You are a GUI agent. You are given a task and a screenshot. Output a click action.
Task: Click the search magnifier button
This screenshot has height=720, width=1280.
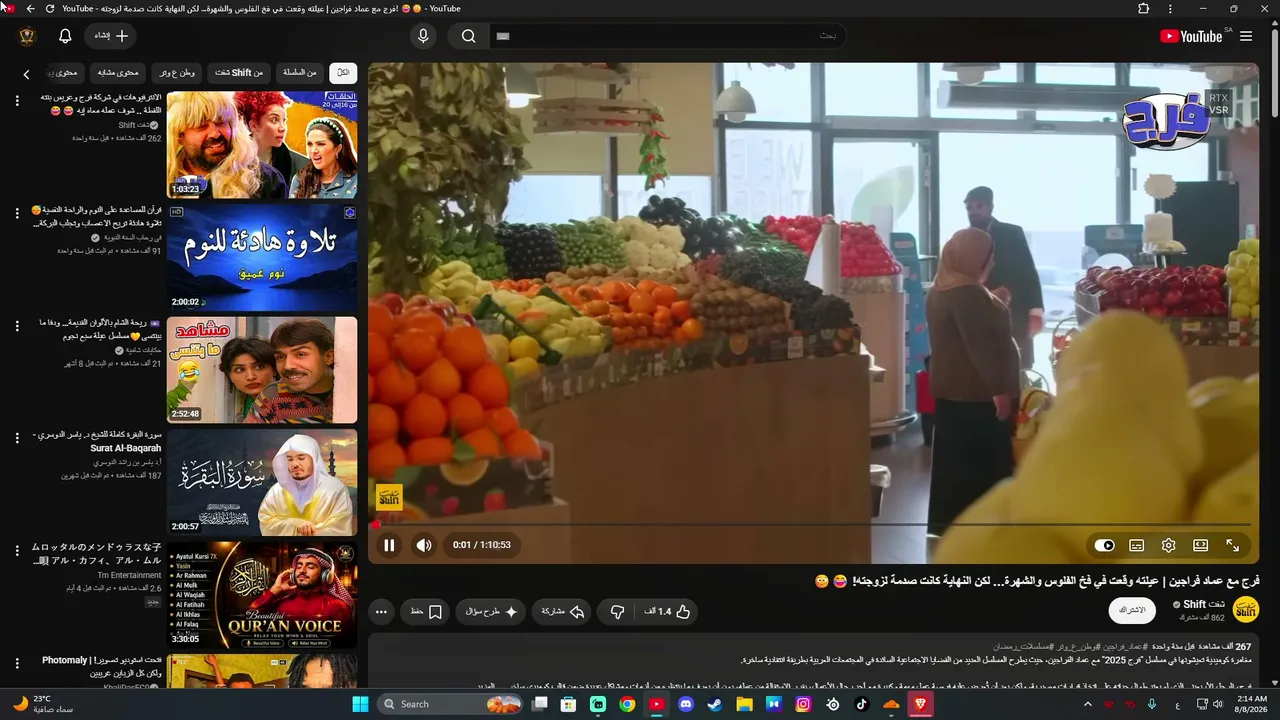(468, 36)
